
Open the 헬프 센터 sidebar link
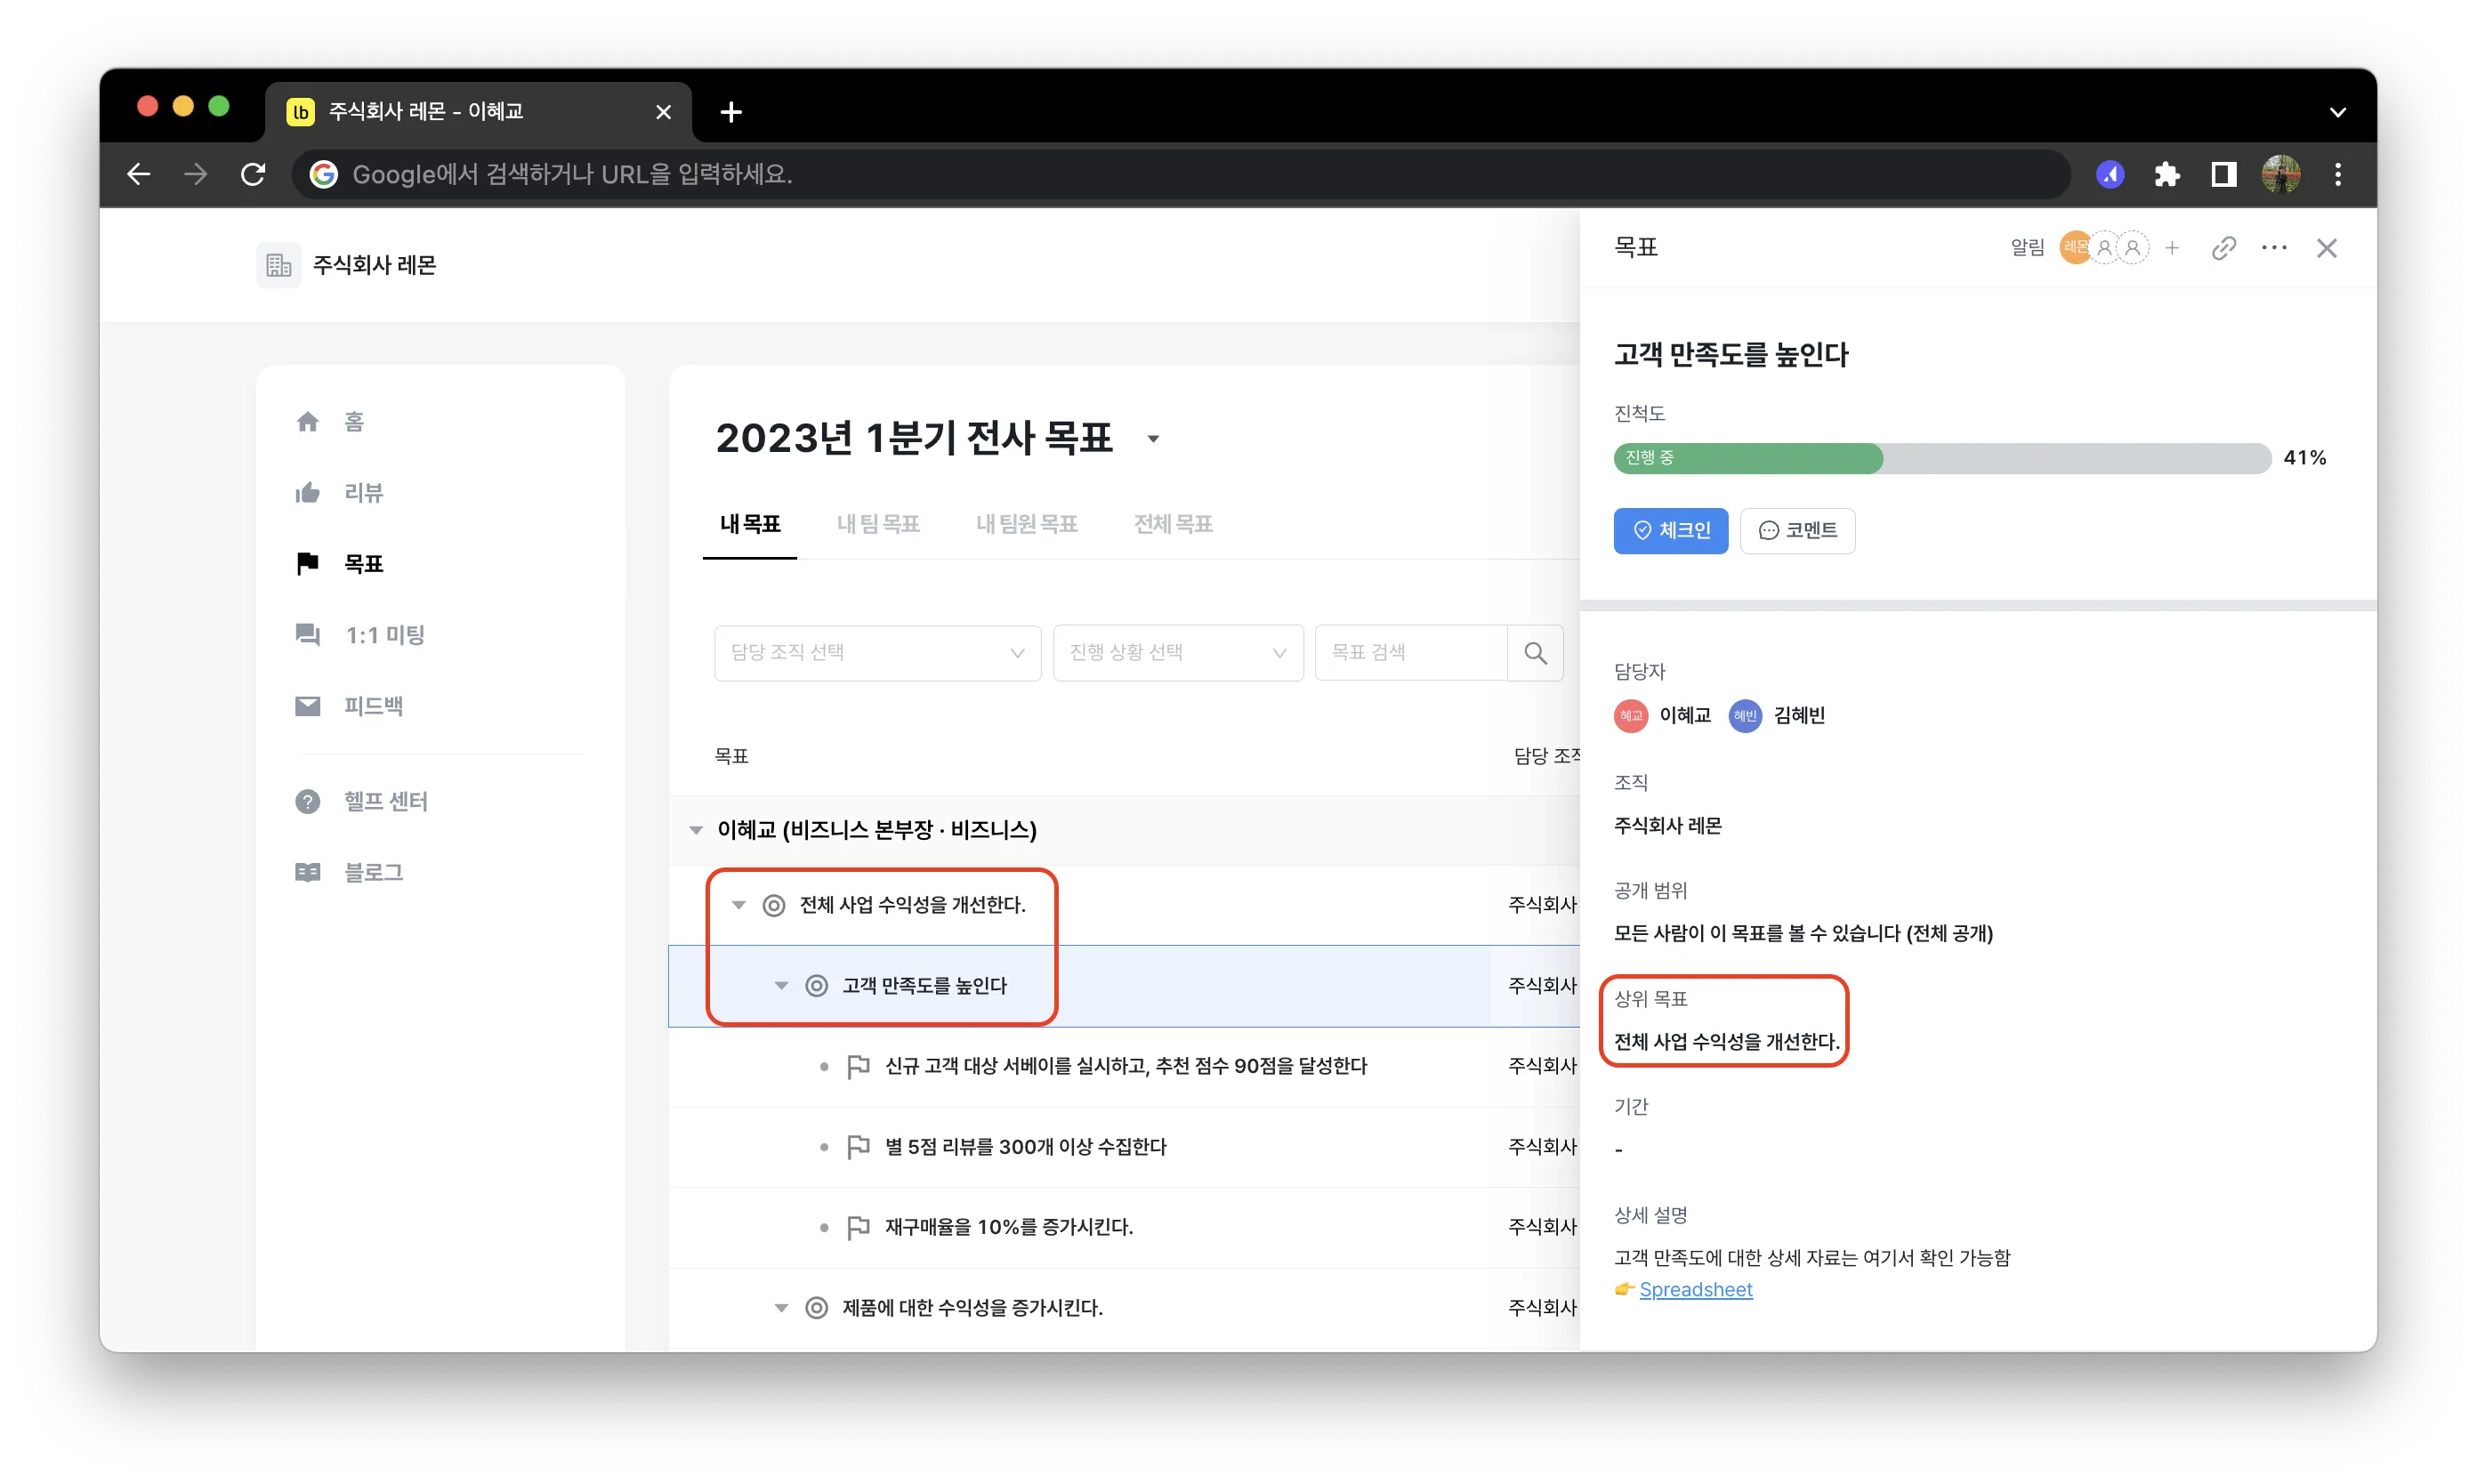pos(361,801)
